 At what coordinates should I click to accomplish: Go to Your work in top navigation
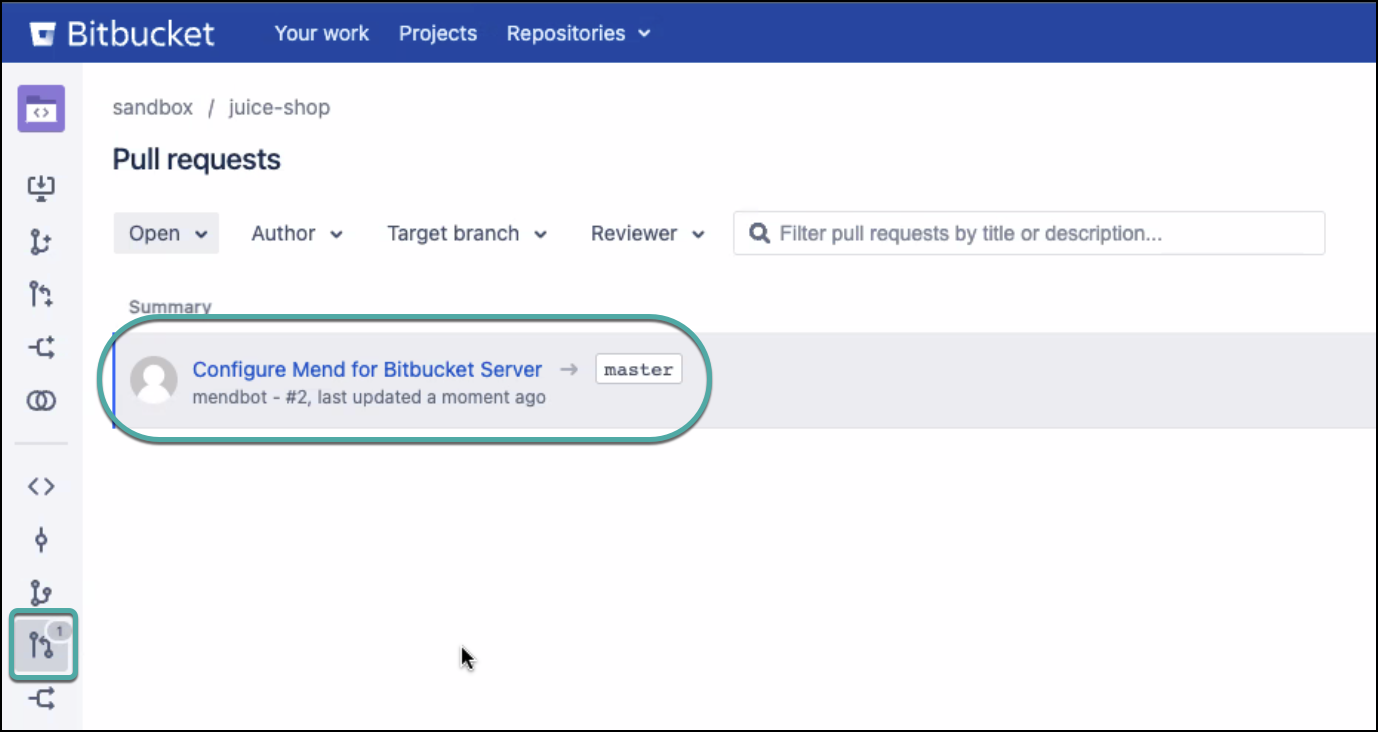[321, 33]
